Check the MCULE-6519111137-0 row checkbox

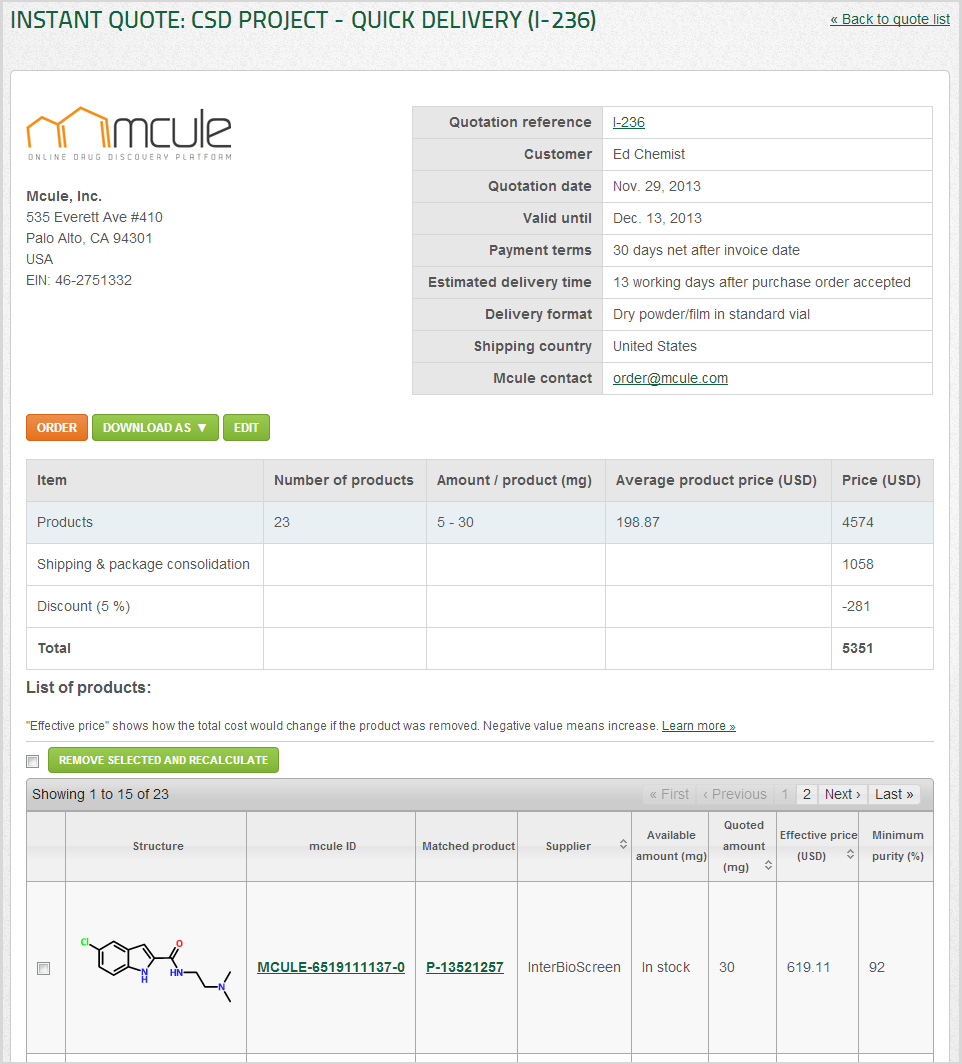coord(42,967)
